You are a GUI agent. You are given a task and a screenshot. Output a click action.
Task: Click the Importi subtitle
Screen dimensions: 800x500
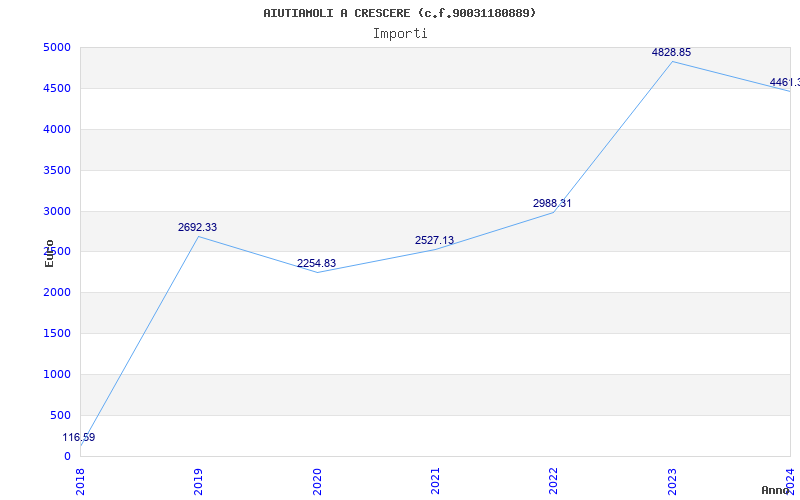tap(400, 34)
